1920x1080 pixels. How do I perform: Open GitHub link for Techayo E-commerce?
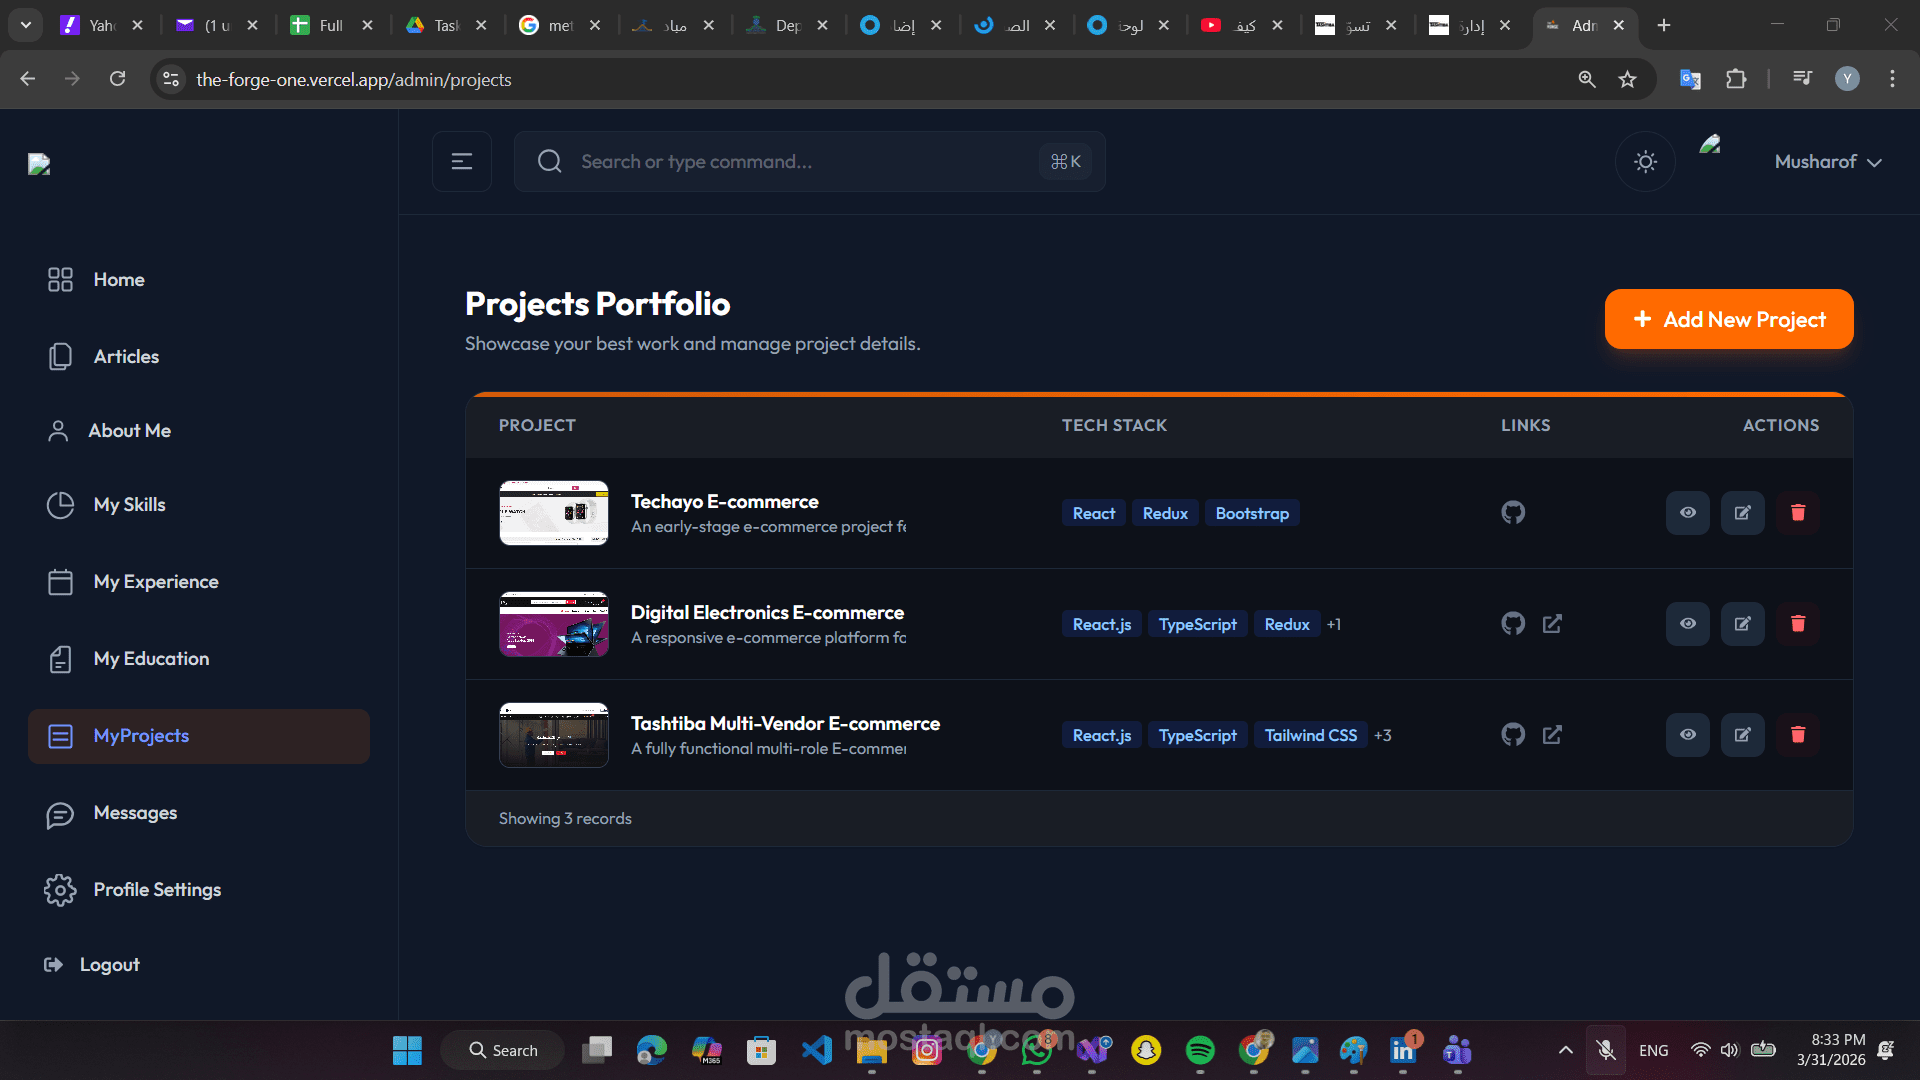(1513, 513)
